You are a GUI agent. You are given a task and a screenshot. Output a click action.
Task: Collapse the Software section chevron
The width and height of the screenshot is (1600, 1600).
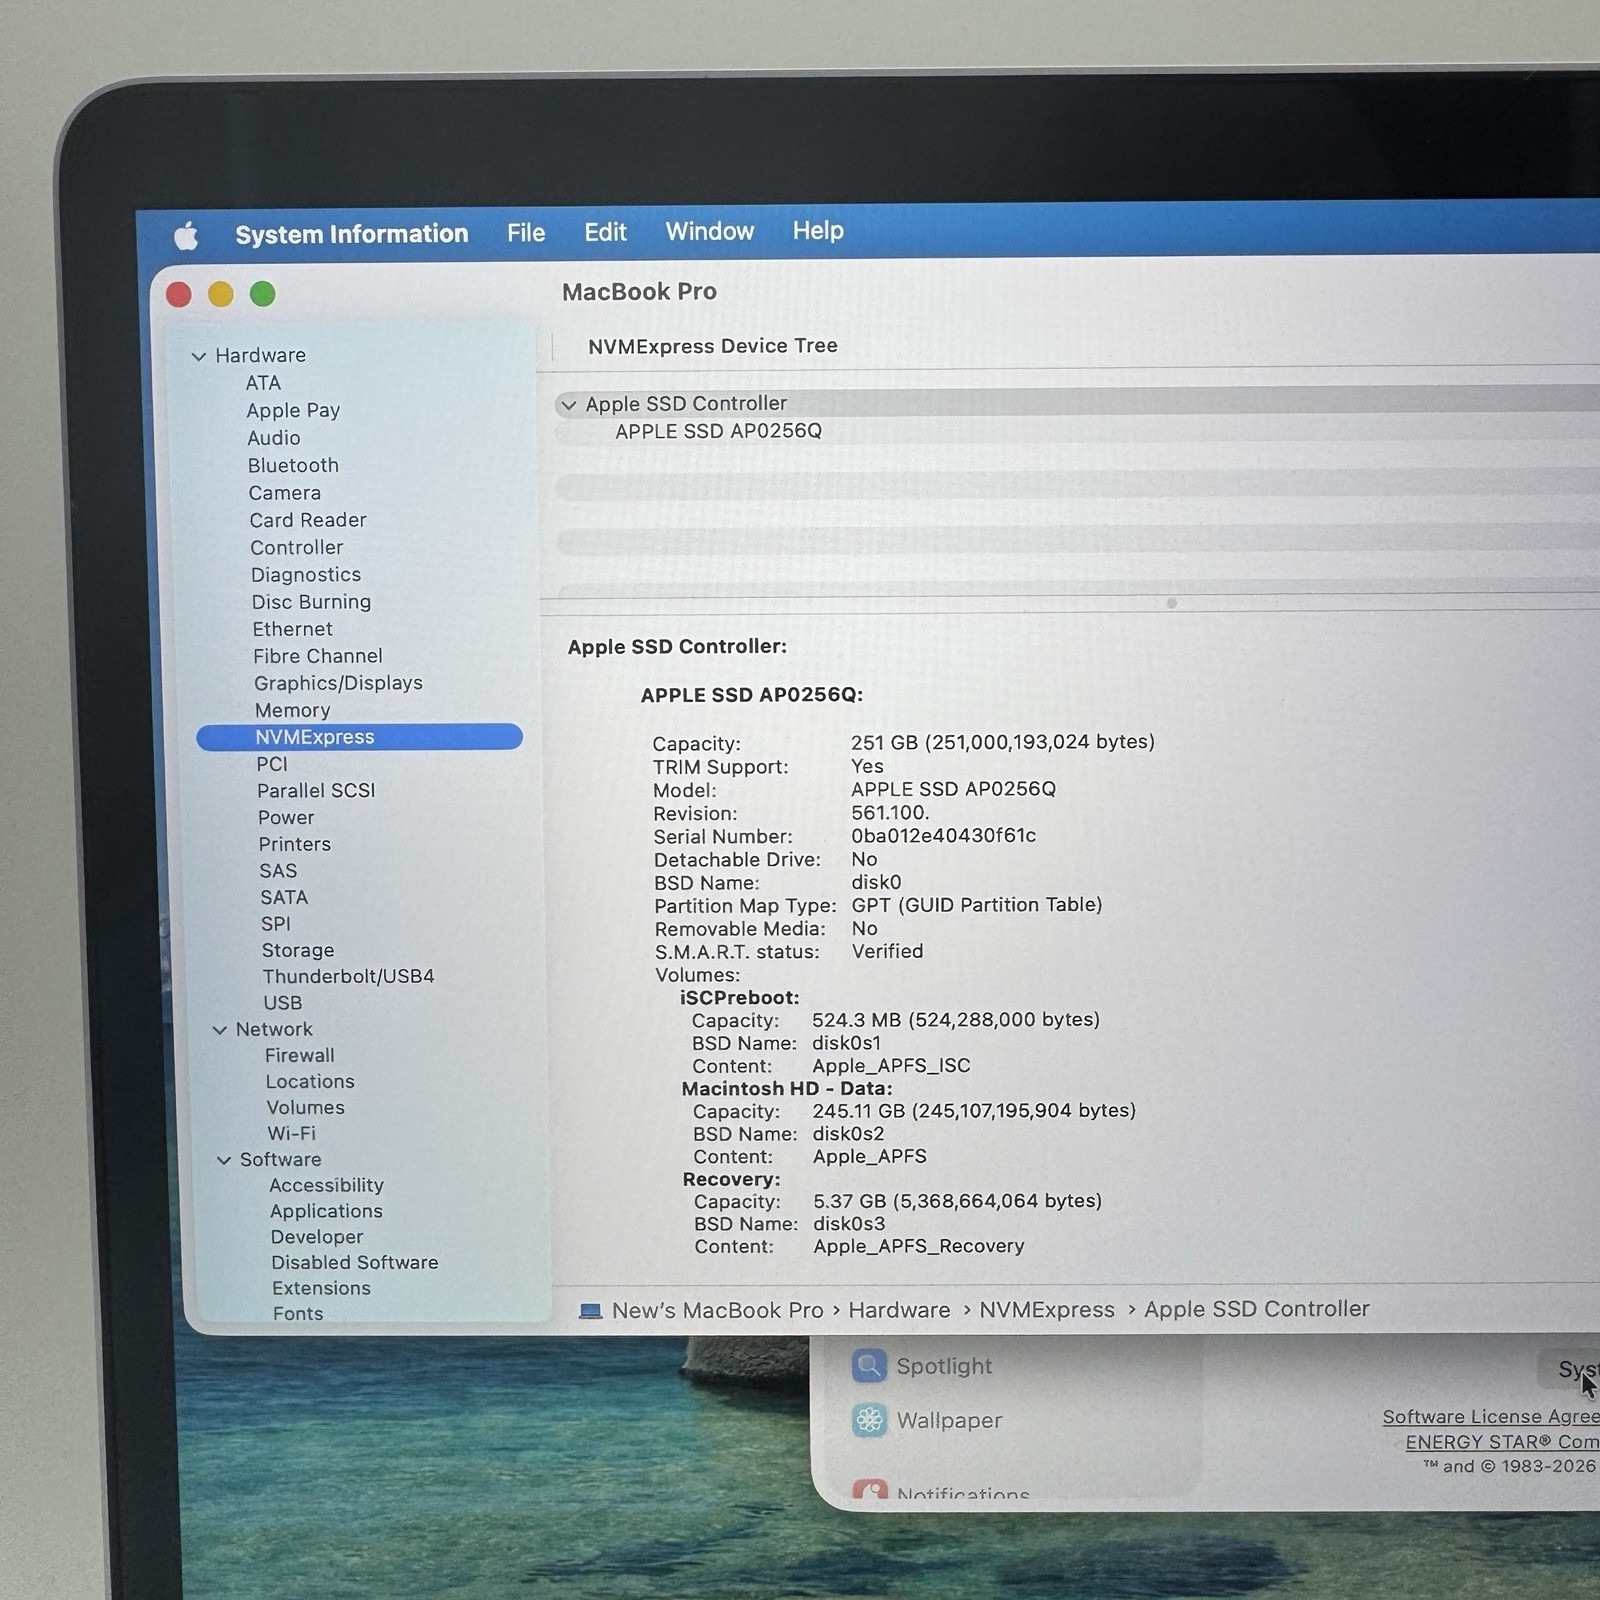224,1160
